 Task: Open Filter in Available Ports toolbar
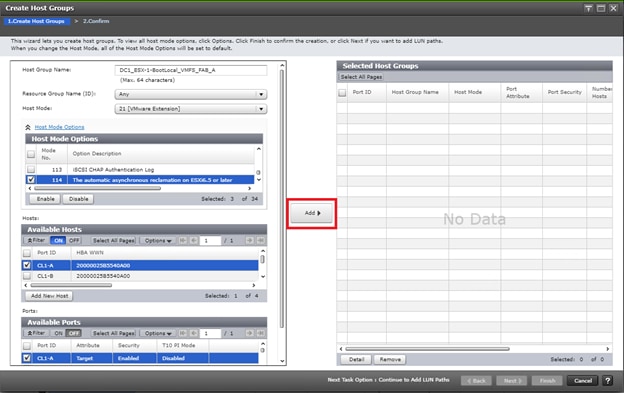(36, 333)
